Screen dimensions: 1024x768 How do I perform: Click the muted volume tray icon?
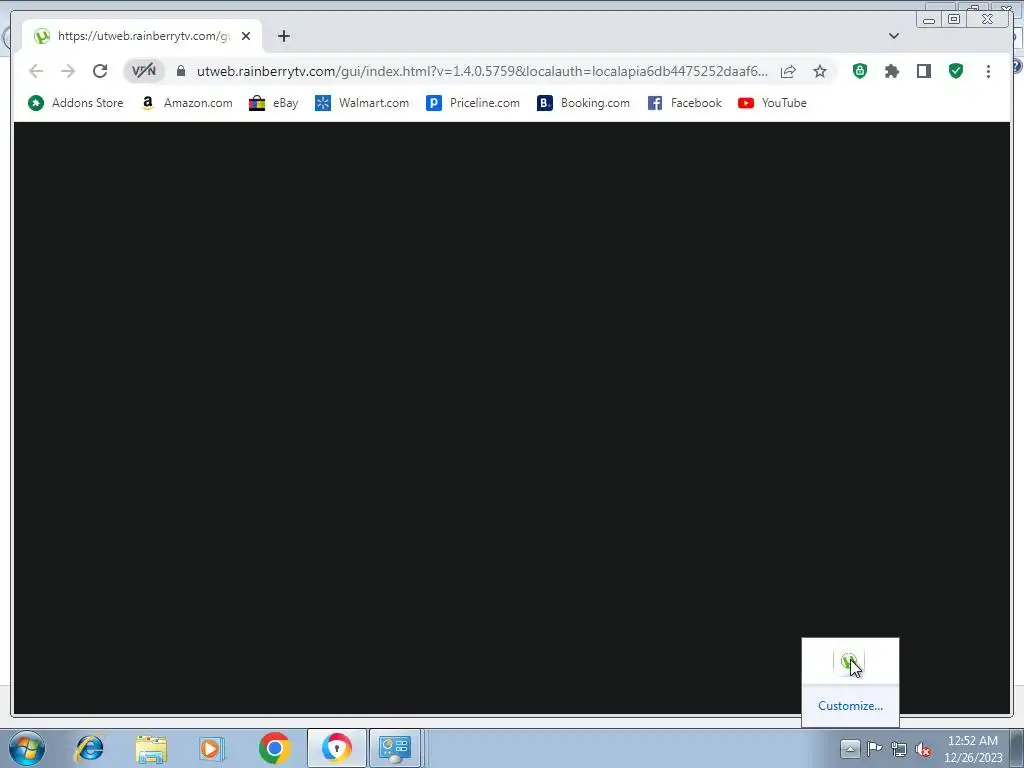(923, 749)
